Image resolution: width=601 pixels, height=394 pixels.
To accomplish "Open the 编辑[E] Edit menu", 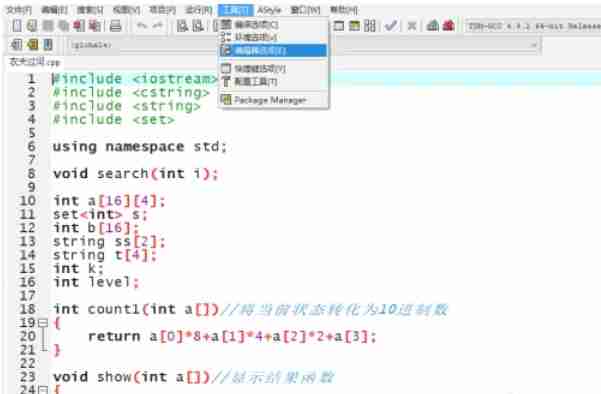I will pyautogui.click(x=54, y=10).
